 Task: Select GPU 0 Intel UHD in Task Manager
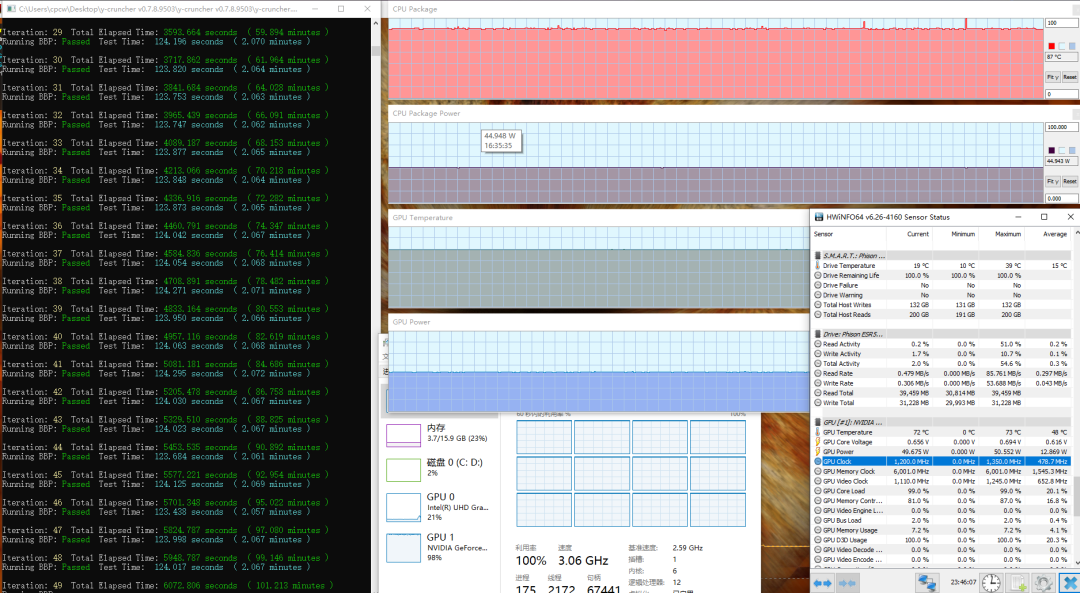click(438, 506)
